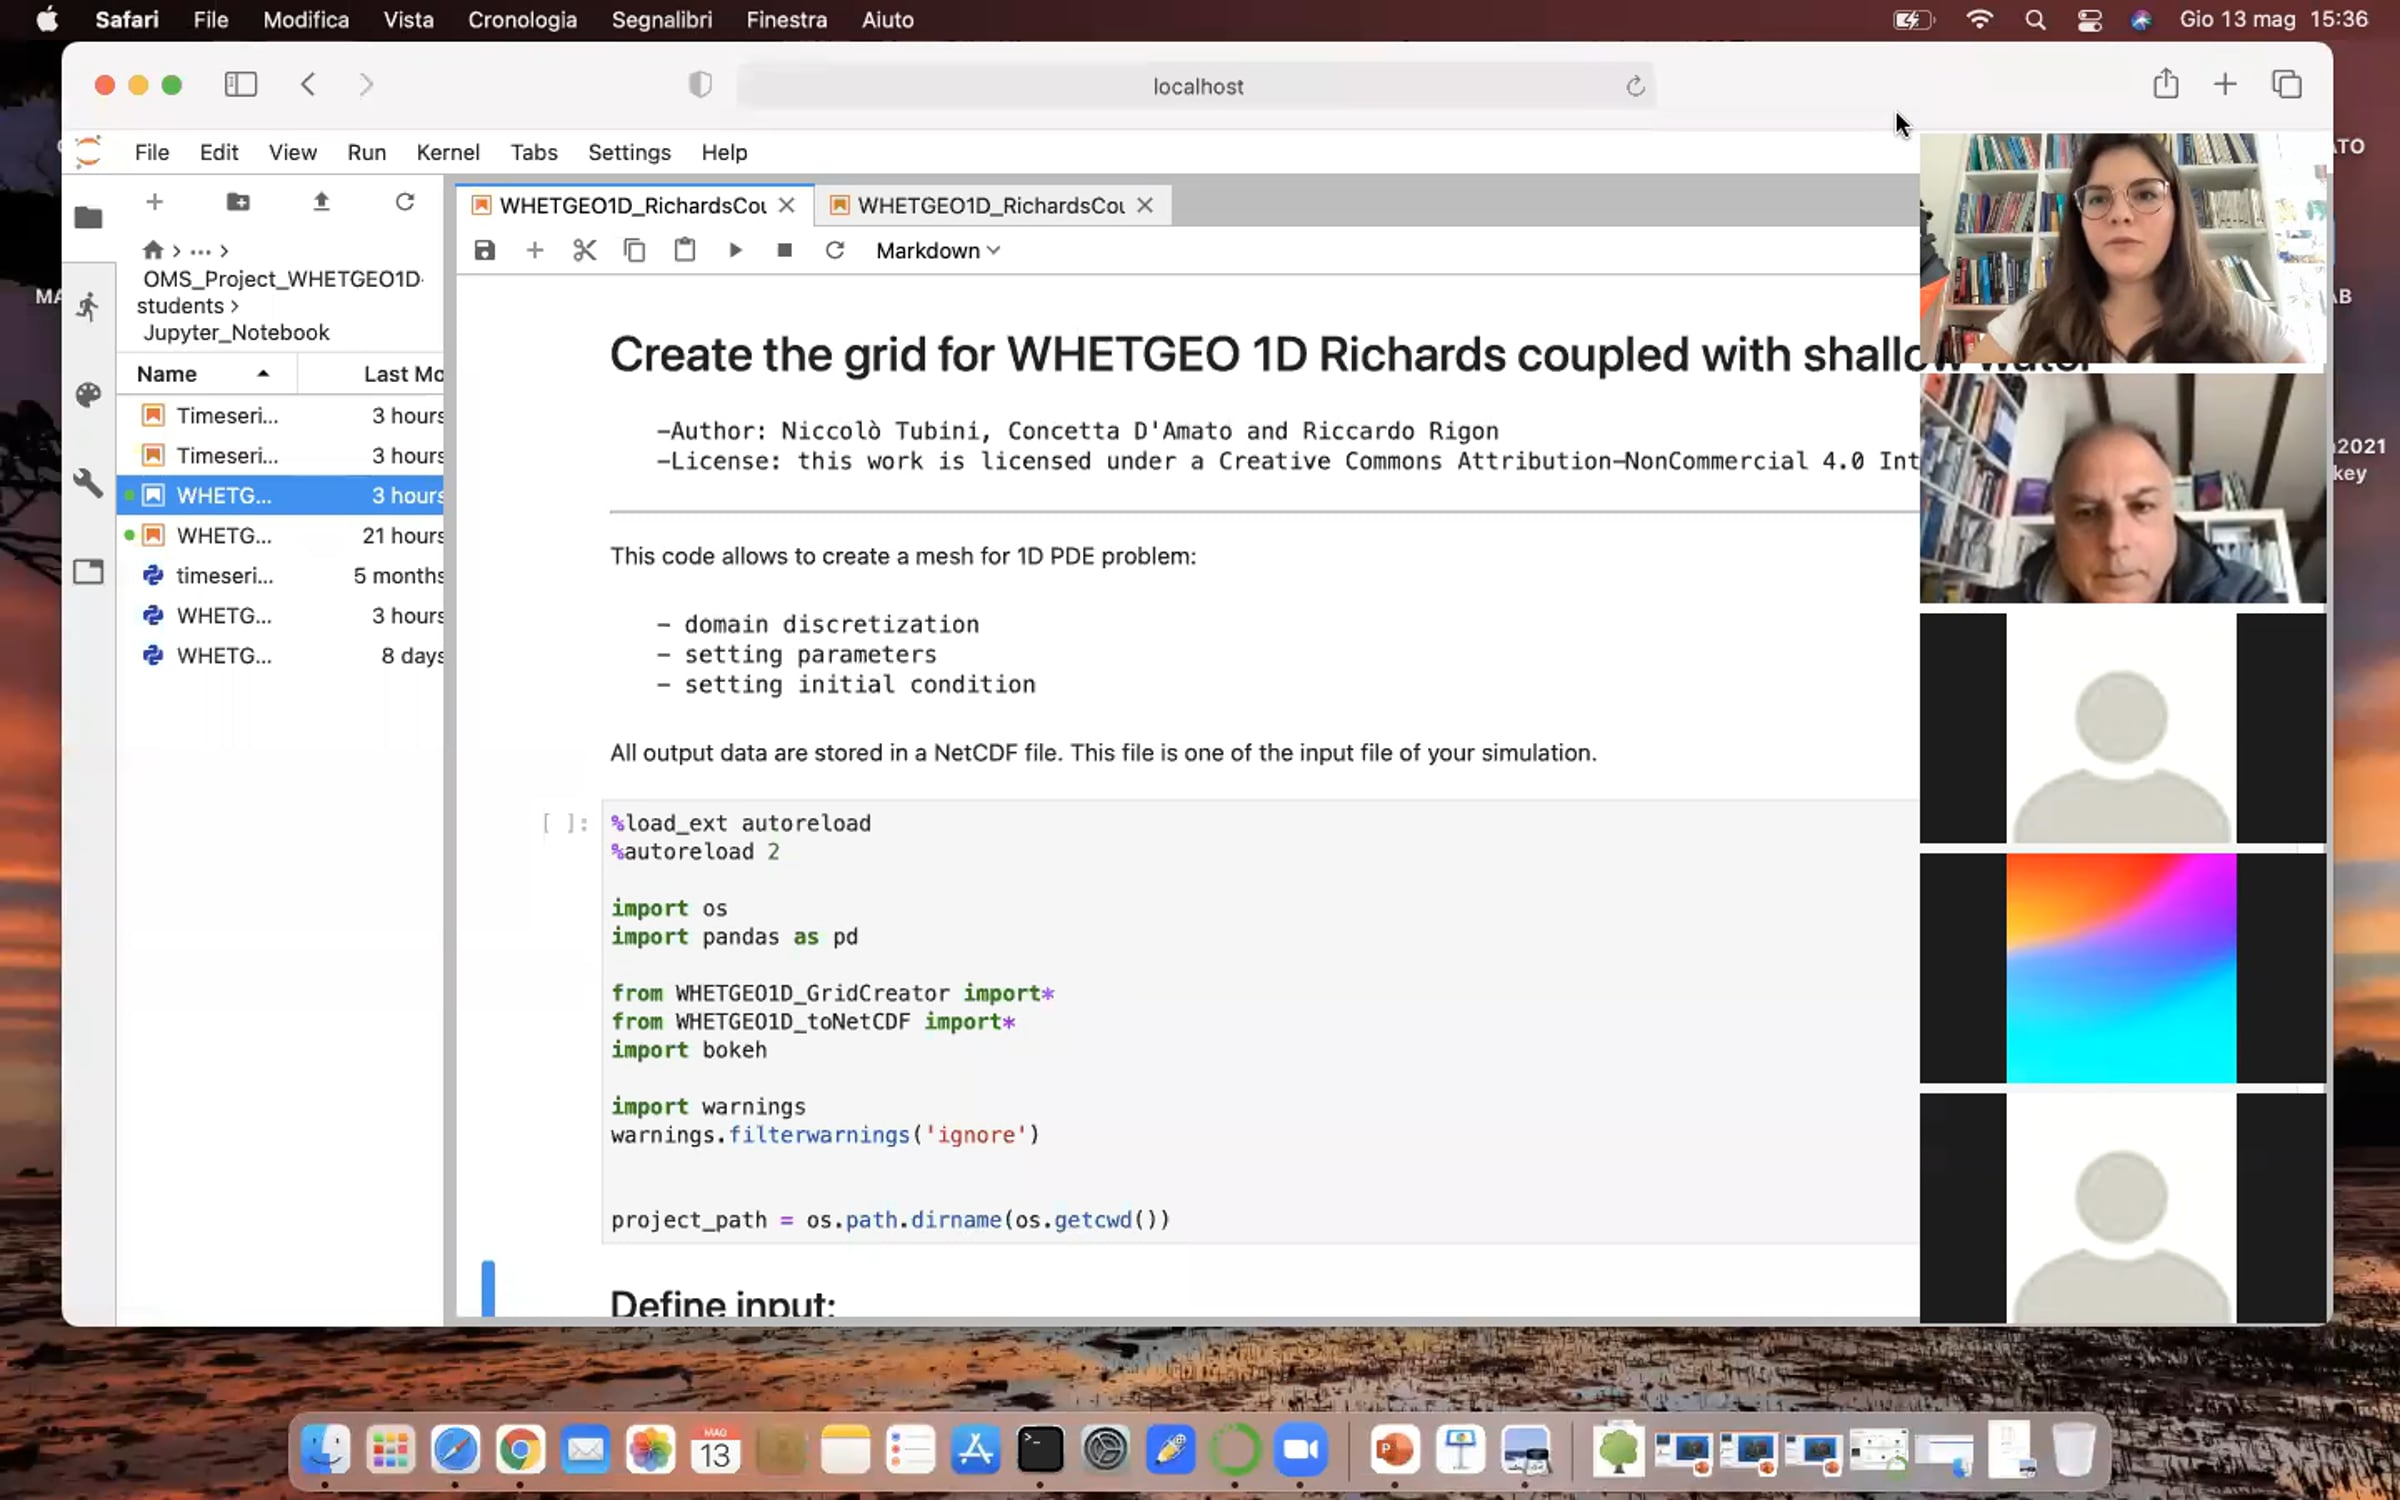Click the OMS_Project_WHETGEO1D breadcrumb link

[x=282, y=278]
